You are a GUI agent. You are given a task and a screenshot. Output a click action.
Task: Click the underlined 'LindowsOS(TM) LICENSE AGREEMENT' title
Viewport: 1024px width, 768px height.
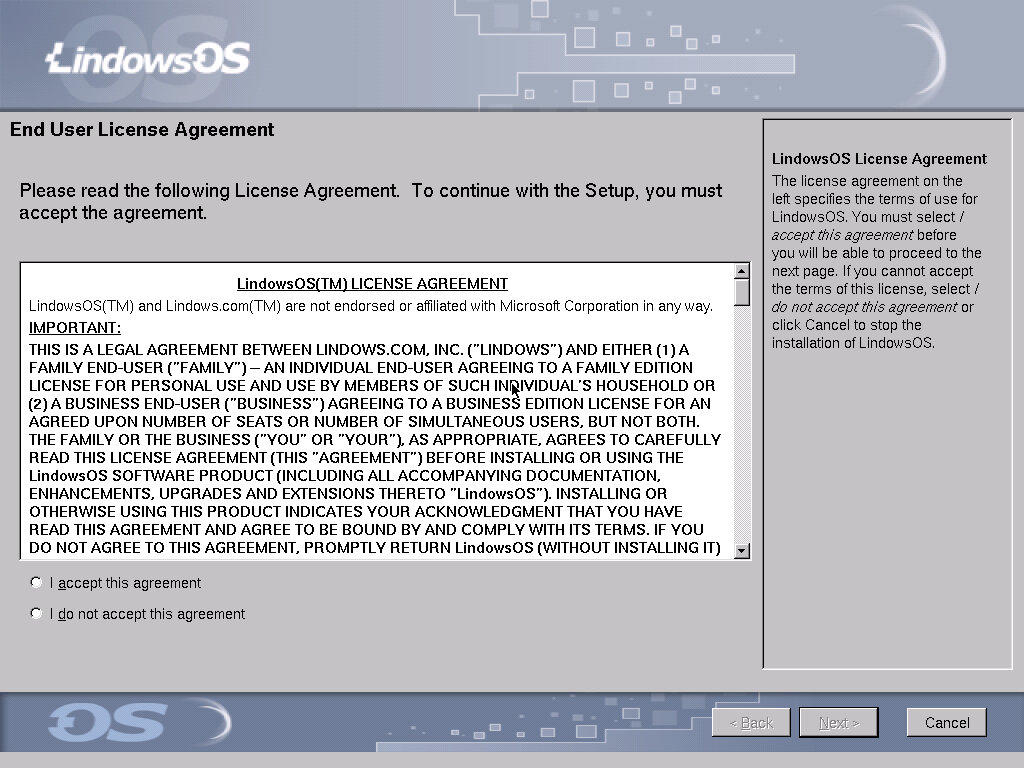[372, 284]
